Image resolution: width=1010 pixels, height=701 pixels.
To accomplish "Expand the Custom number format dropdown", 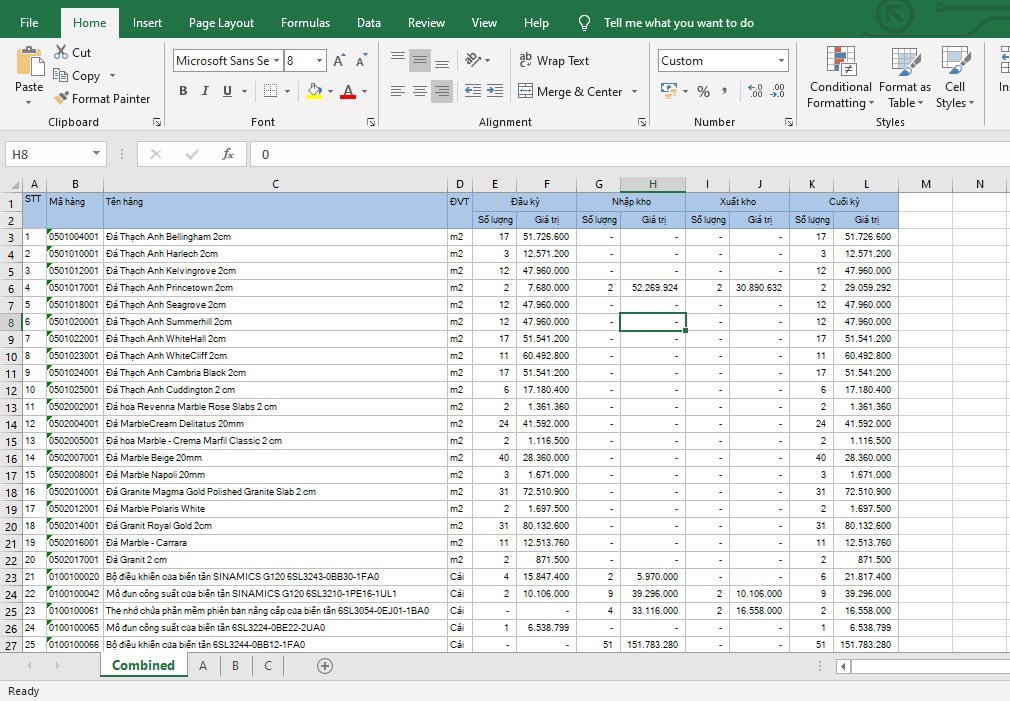I will (781, 61).
